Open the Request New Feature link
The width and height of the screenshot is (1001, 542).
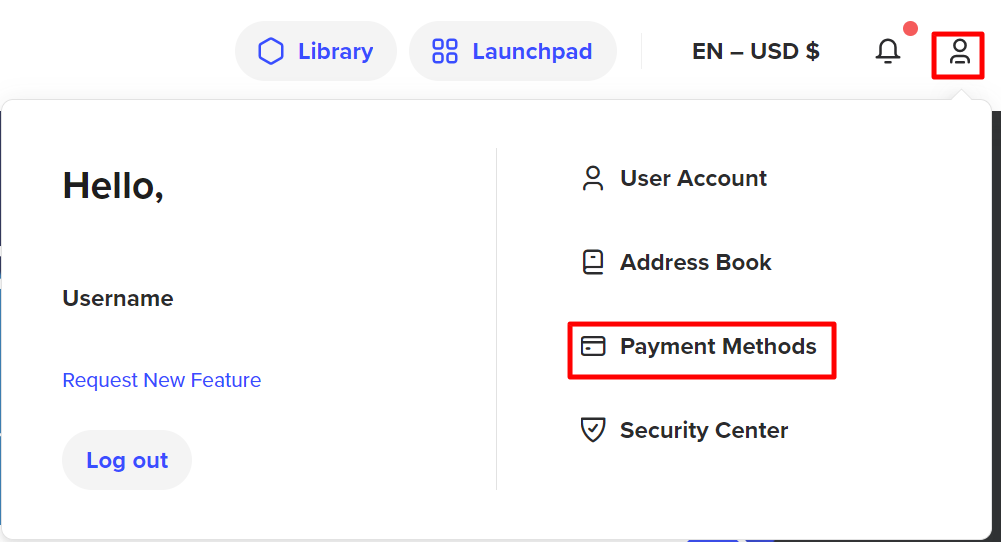click(162, 380)
